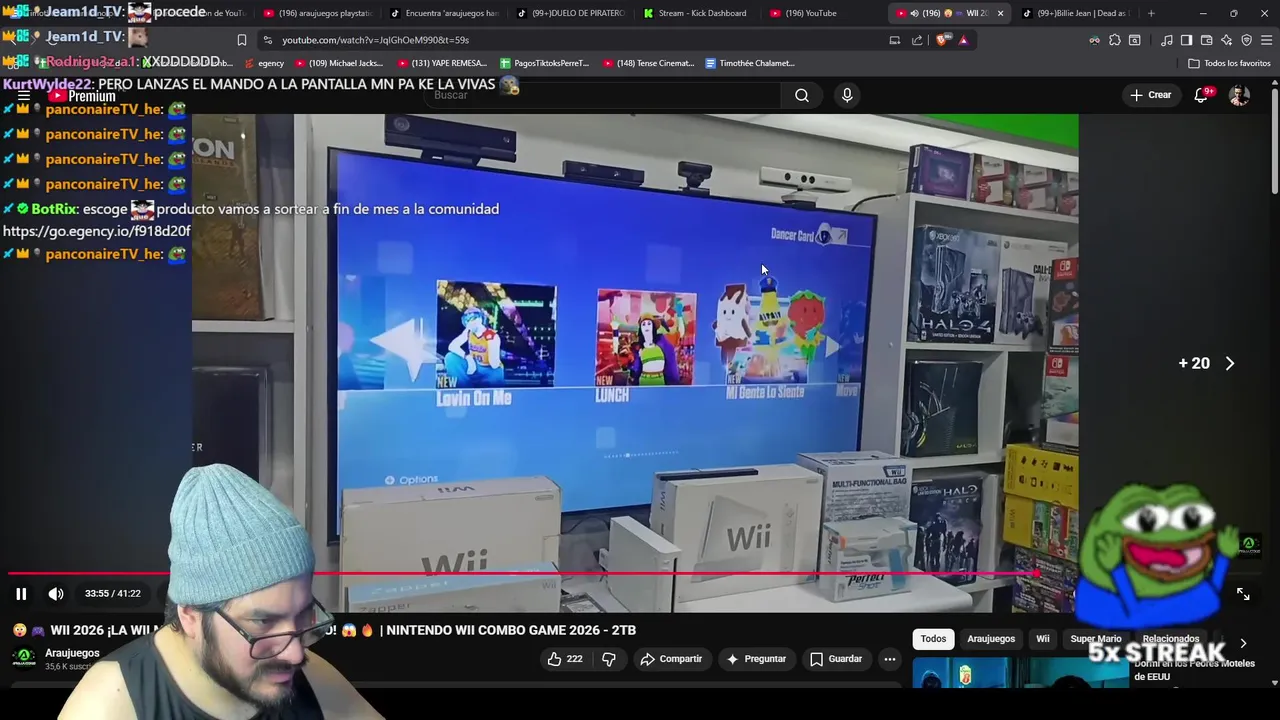
Task: Select the Super Mario filter chip
Action: 1096,639
